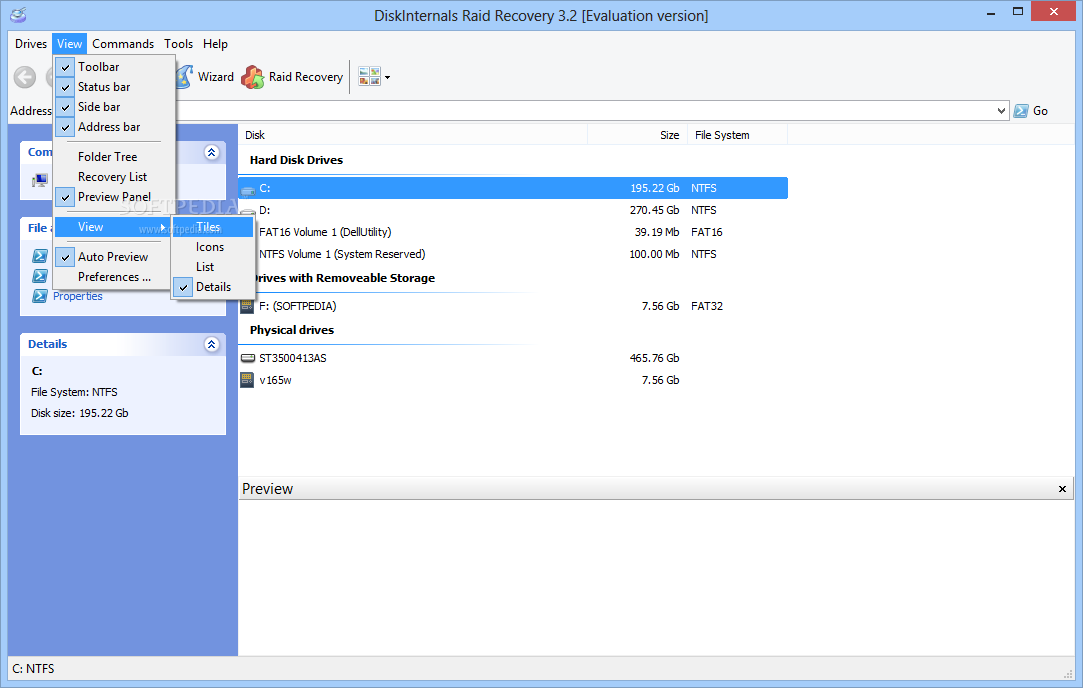This screenshot has height=688, width=1083.
Task: Click the Back arrow toolbar icon
Action: pyautogui.click(x=25, y=77)
